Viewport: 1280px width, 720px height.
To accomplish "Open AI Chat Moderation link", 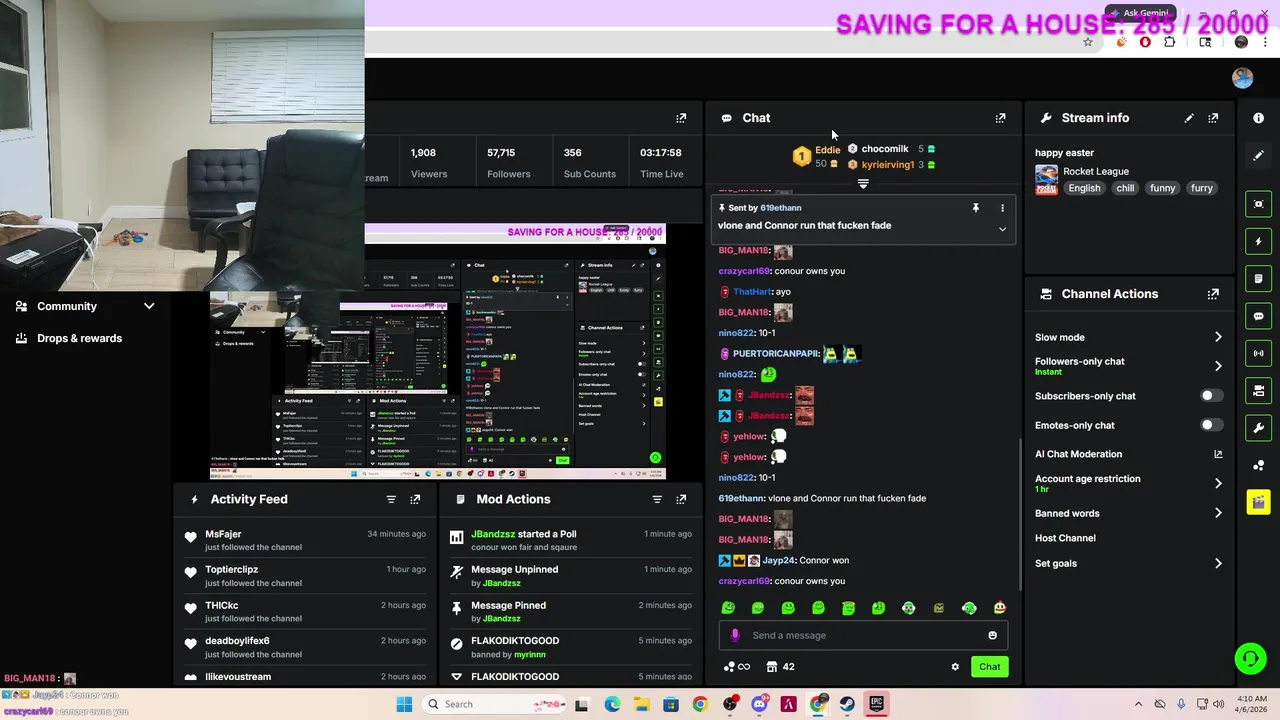I will pos(1129,454).
